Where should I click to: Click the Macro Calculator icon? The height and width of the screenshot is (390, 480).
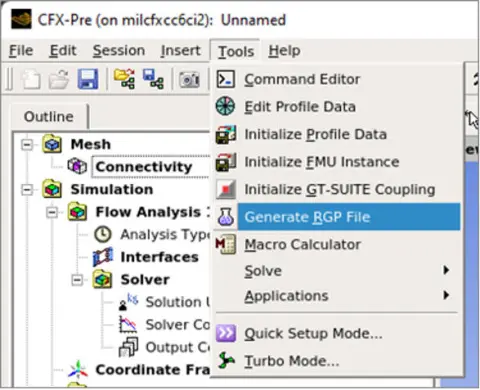(226, 244)
